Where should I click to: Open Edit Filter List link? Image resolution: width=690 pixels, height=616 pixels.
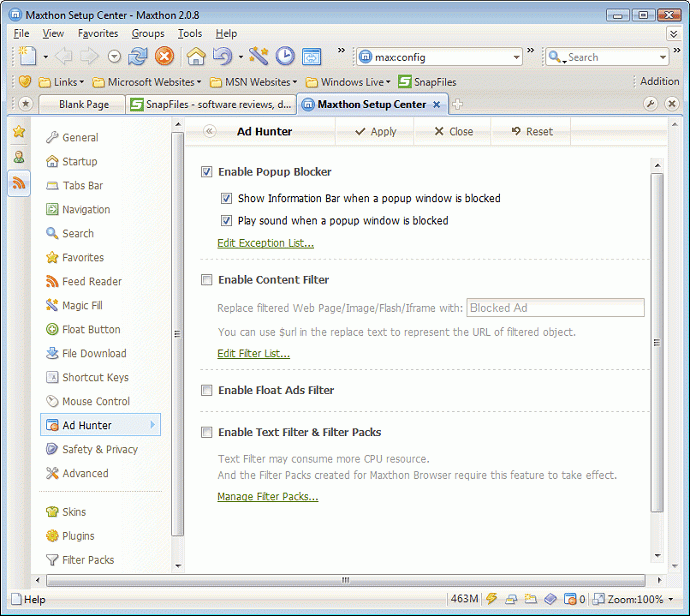tap(253, 353)
